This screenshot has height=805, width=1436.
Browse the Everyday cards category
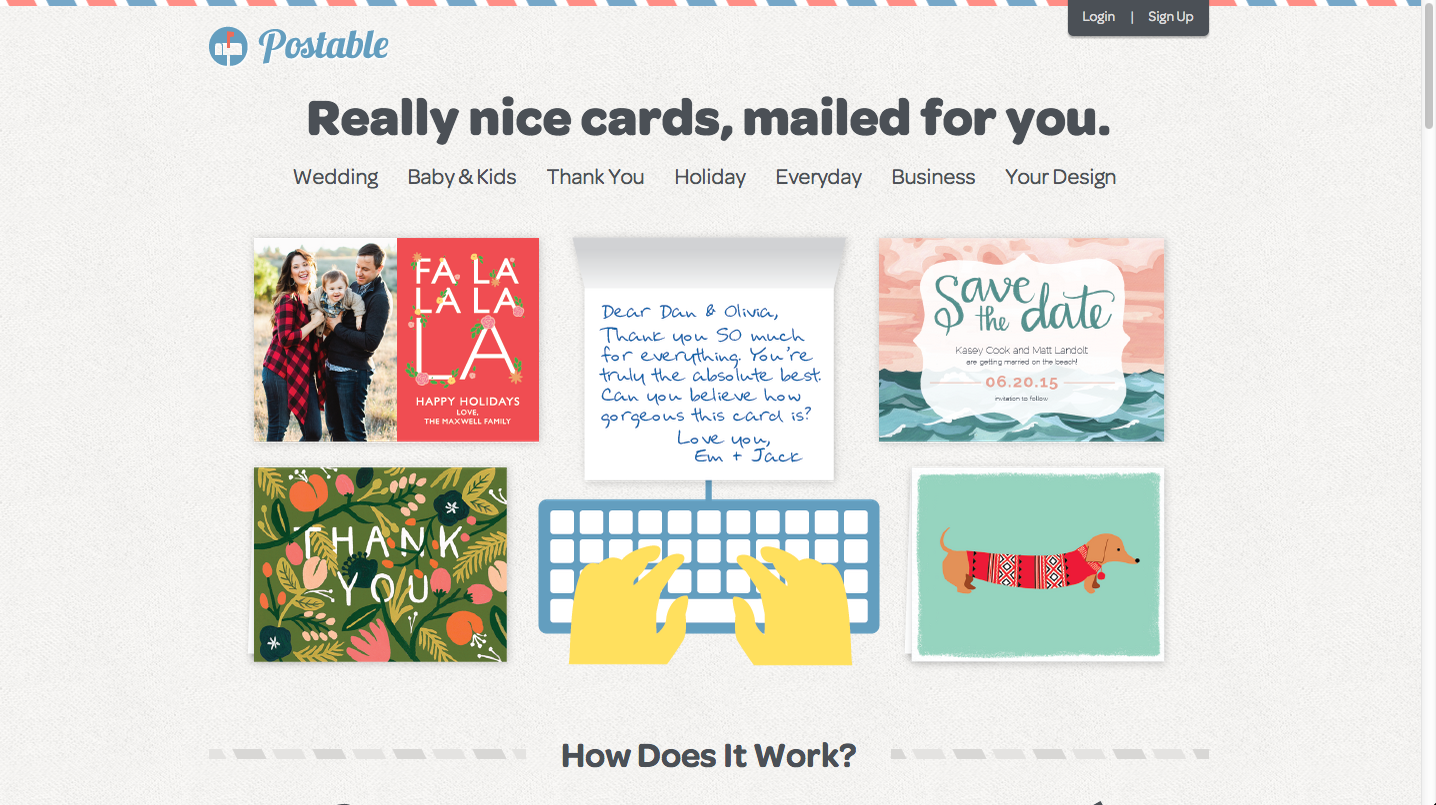818,177
